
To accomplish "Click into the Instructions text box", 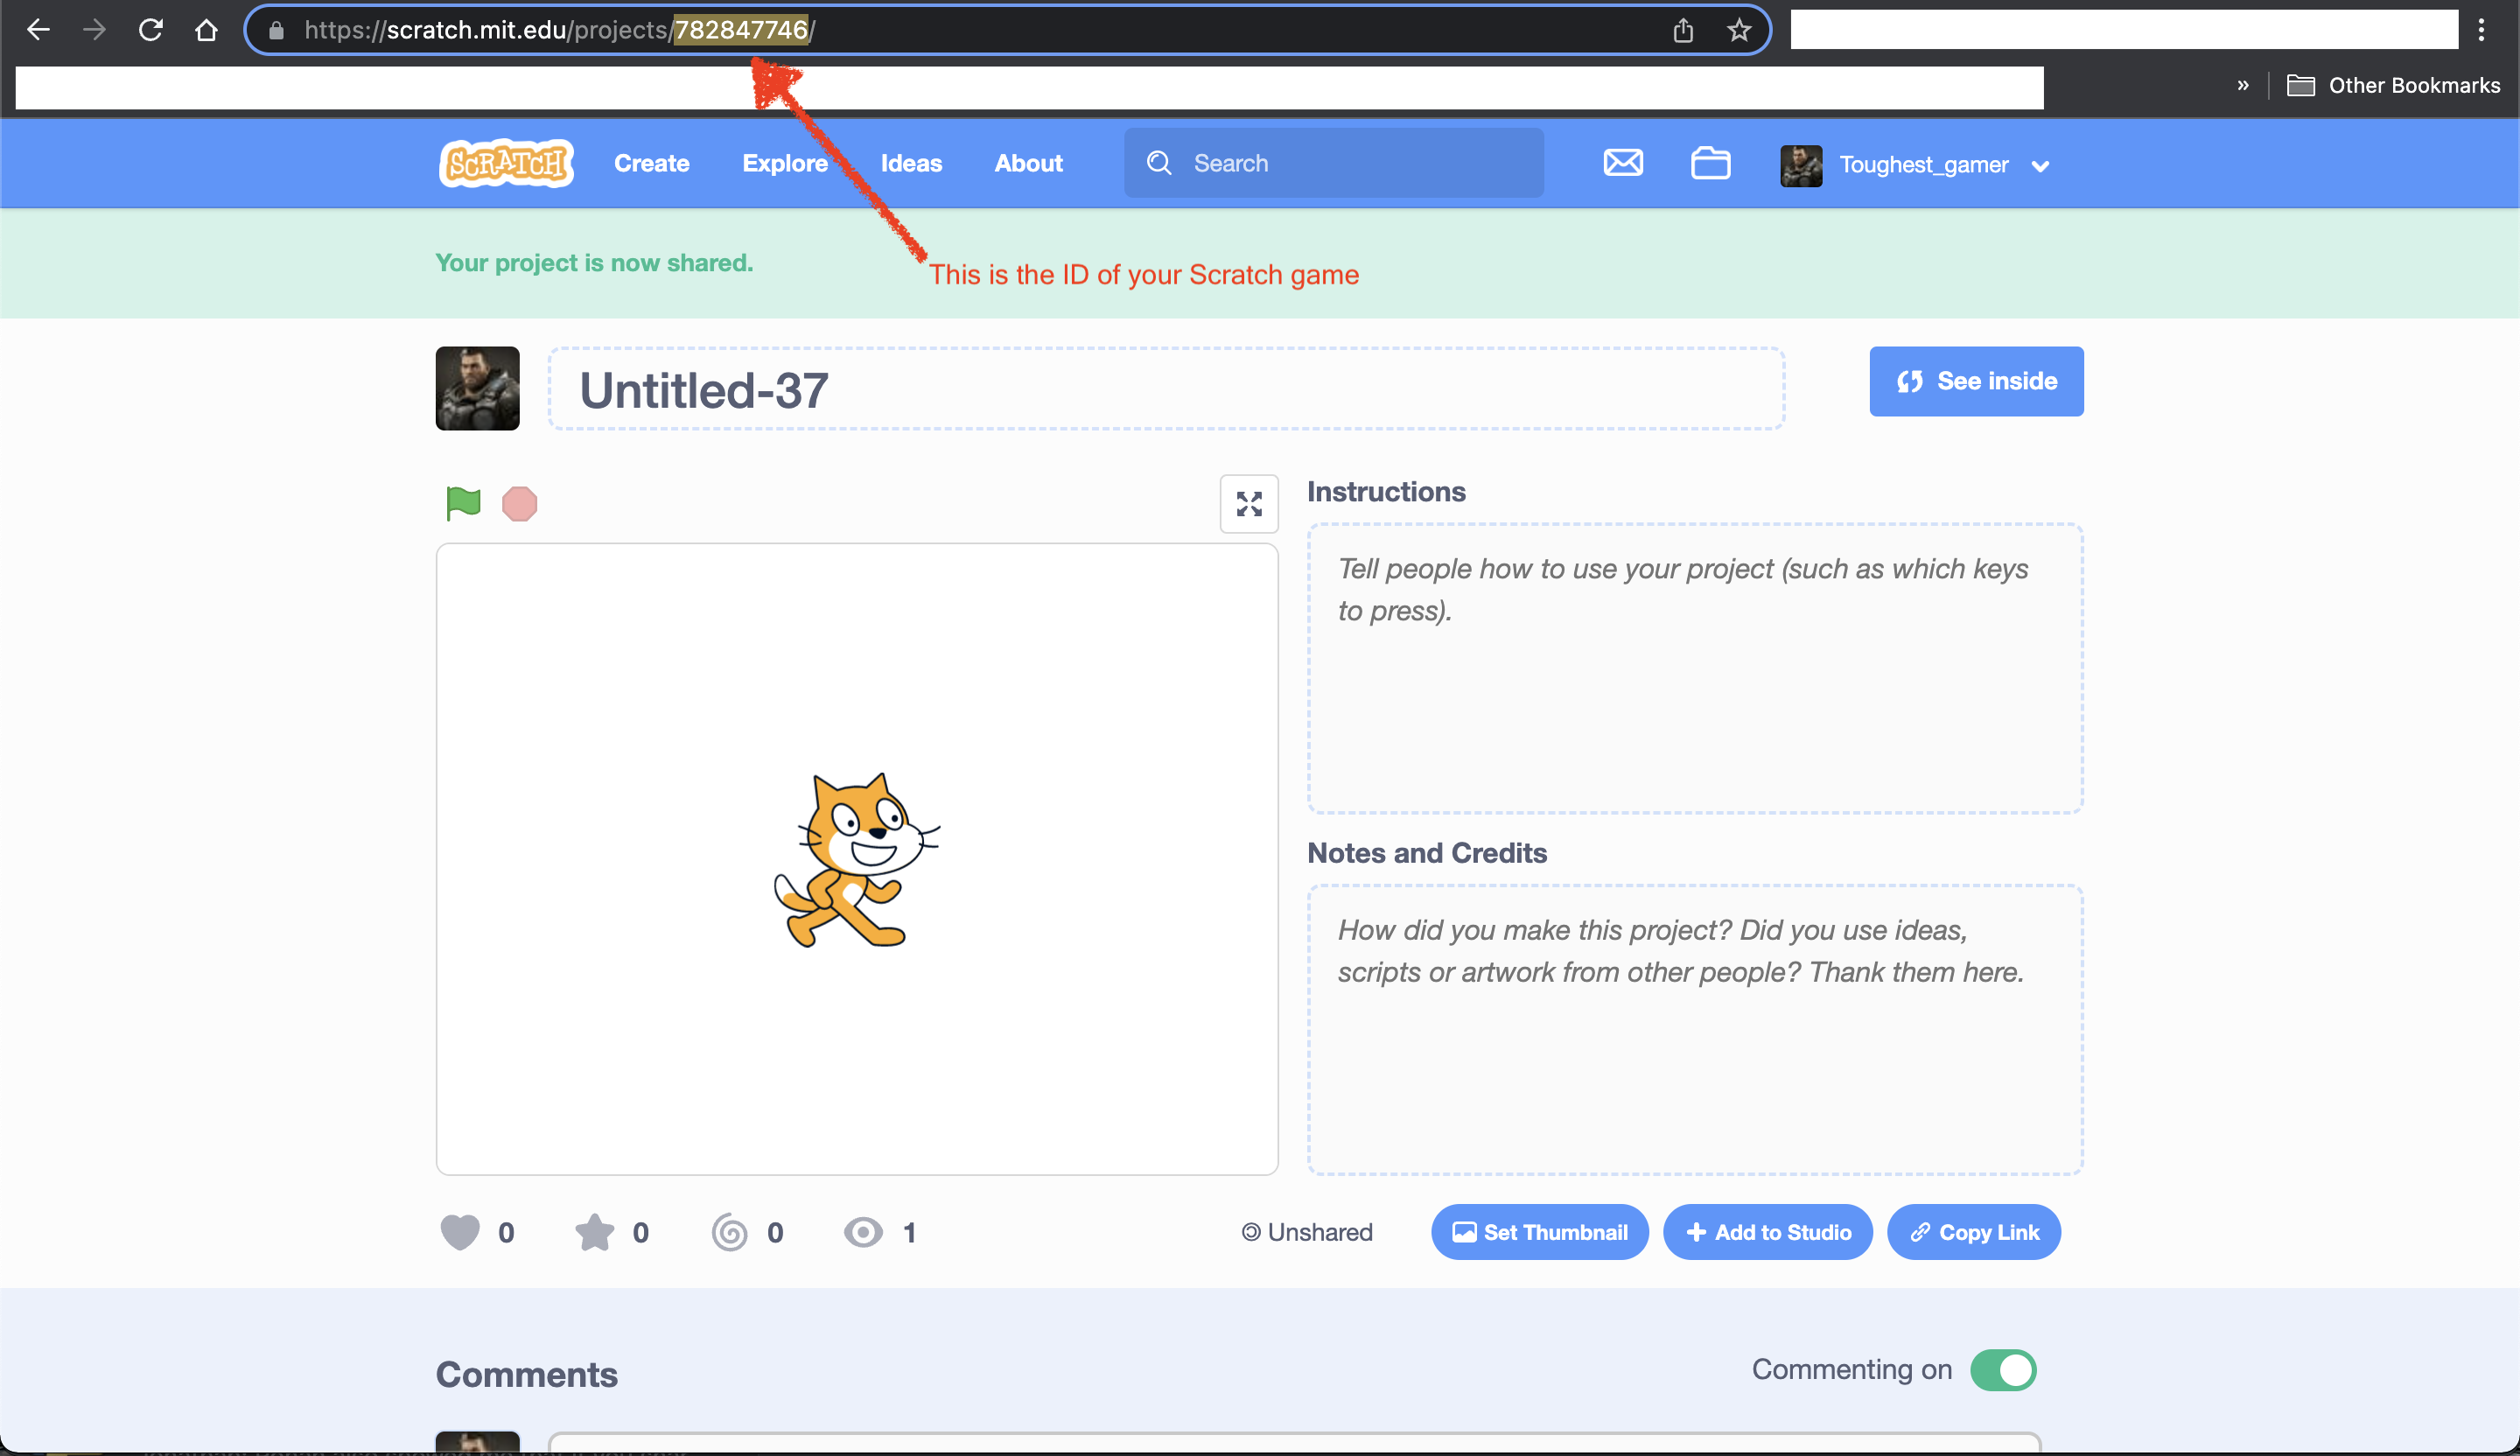I will [1694, 668].
